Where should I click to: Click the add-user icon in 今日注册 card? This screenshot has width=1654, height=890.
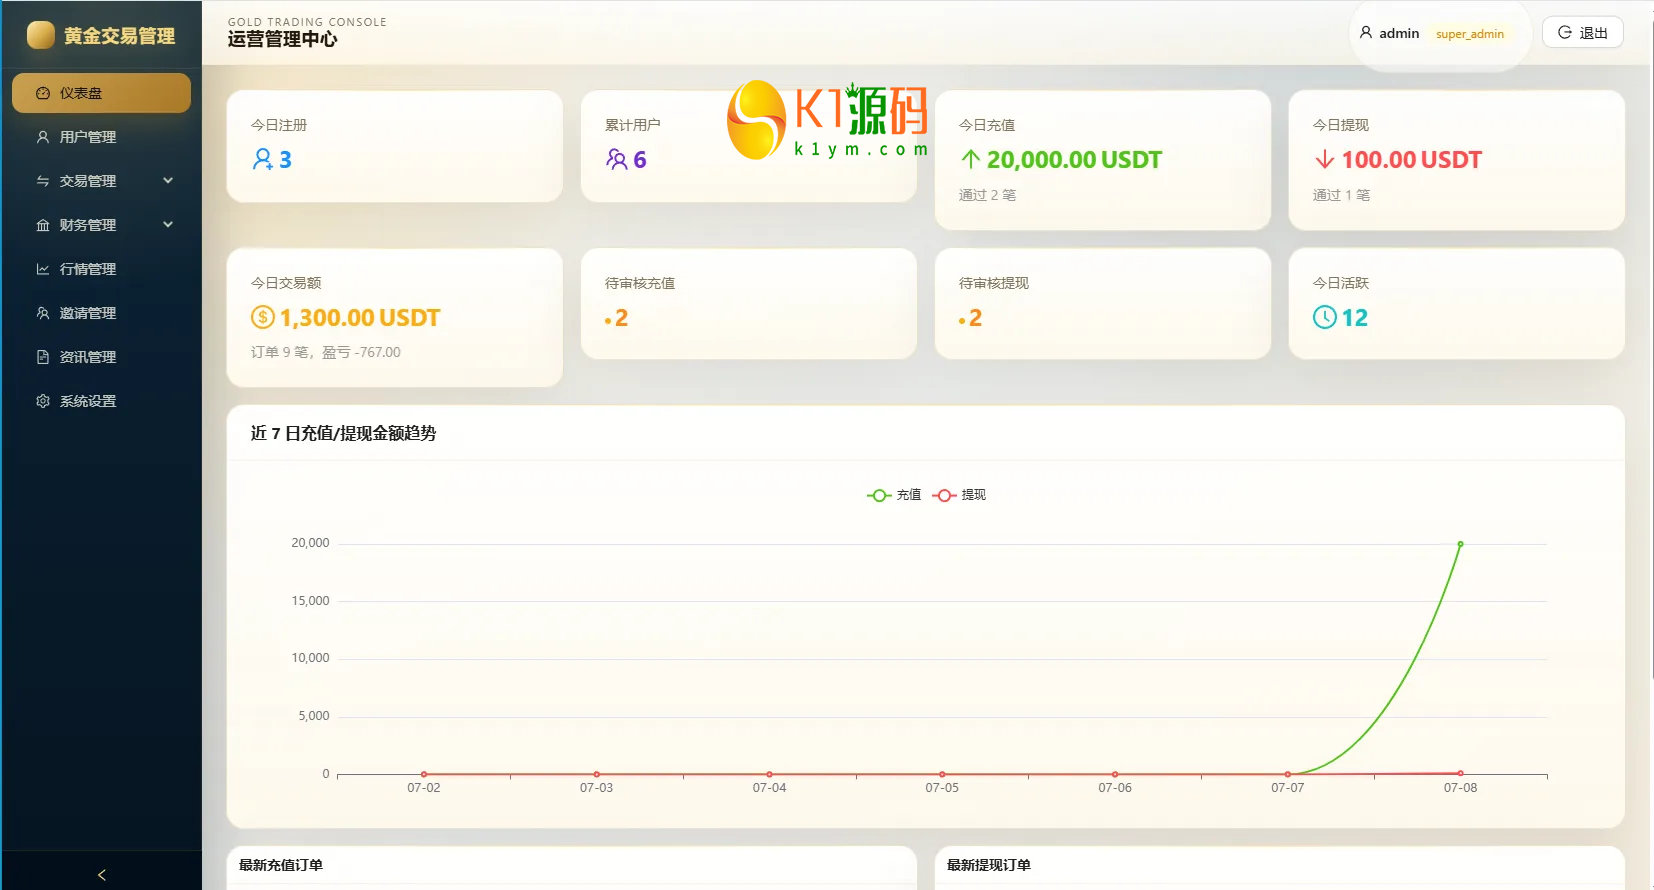[x=263, y=159]
